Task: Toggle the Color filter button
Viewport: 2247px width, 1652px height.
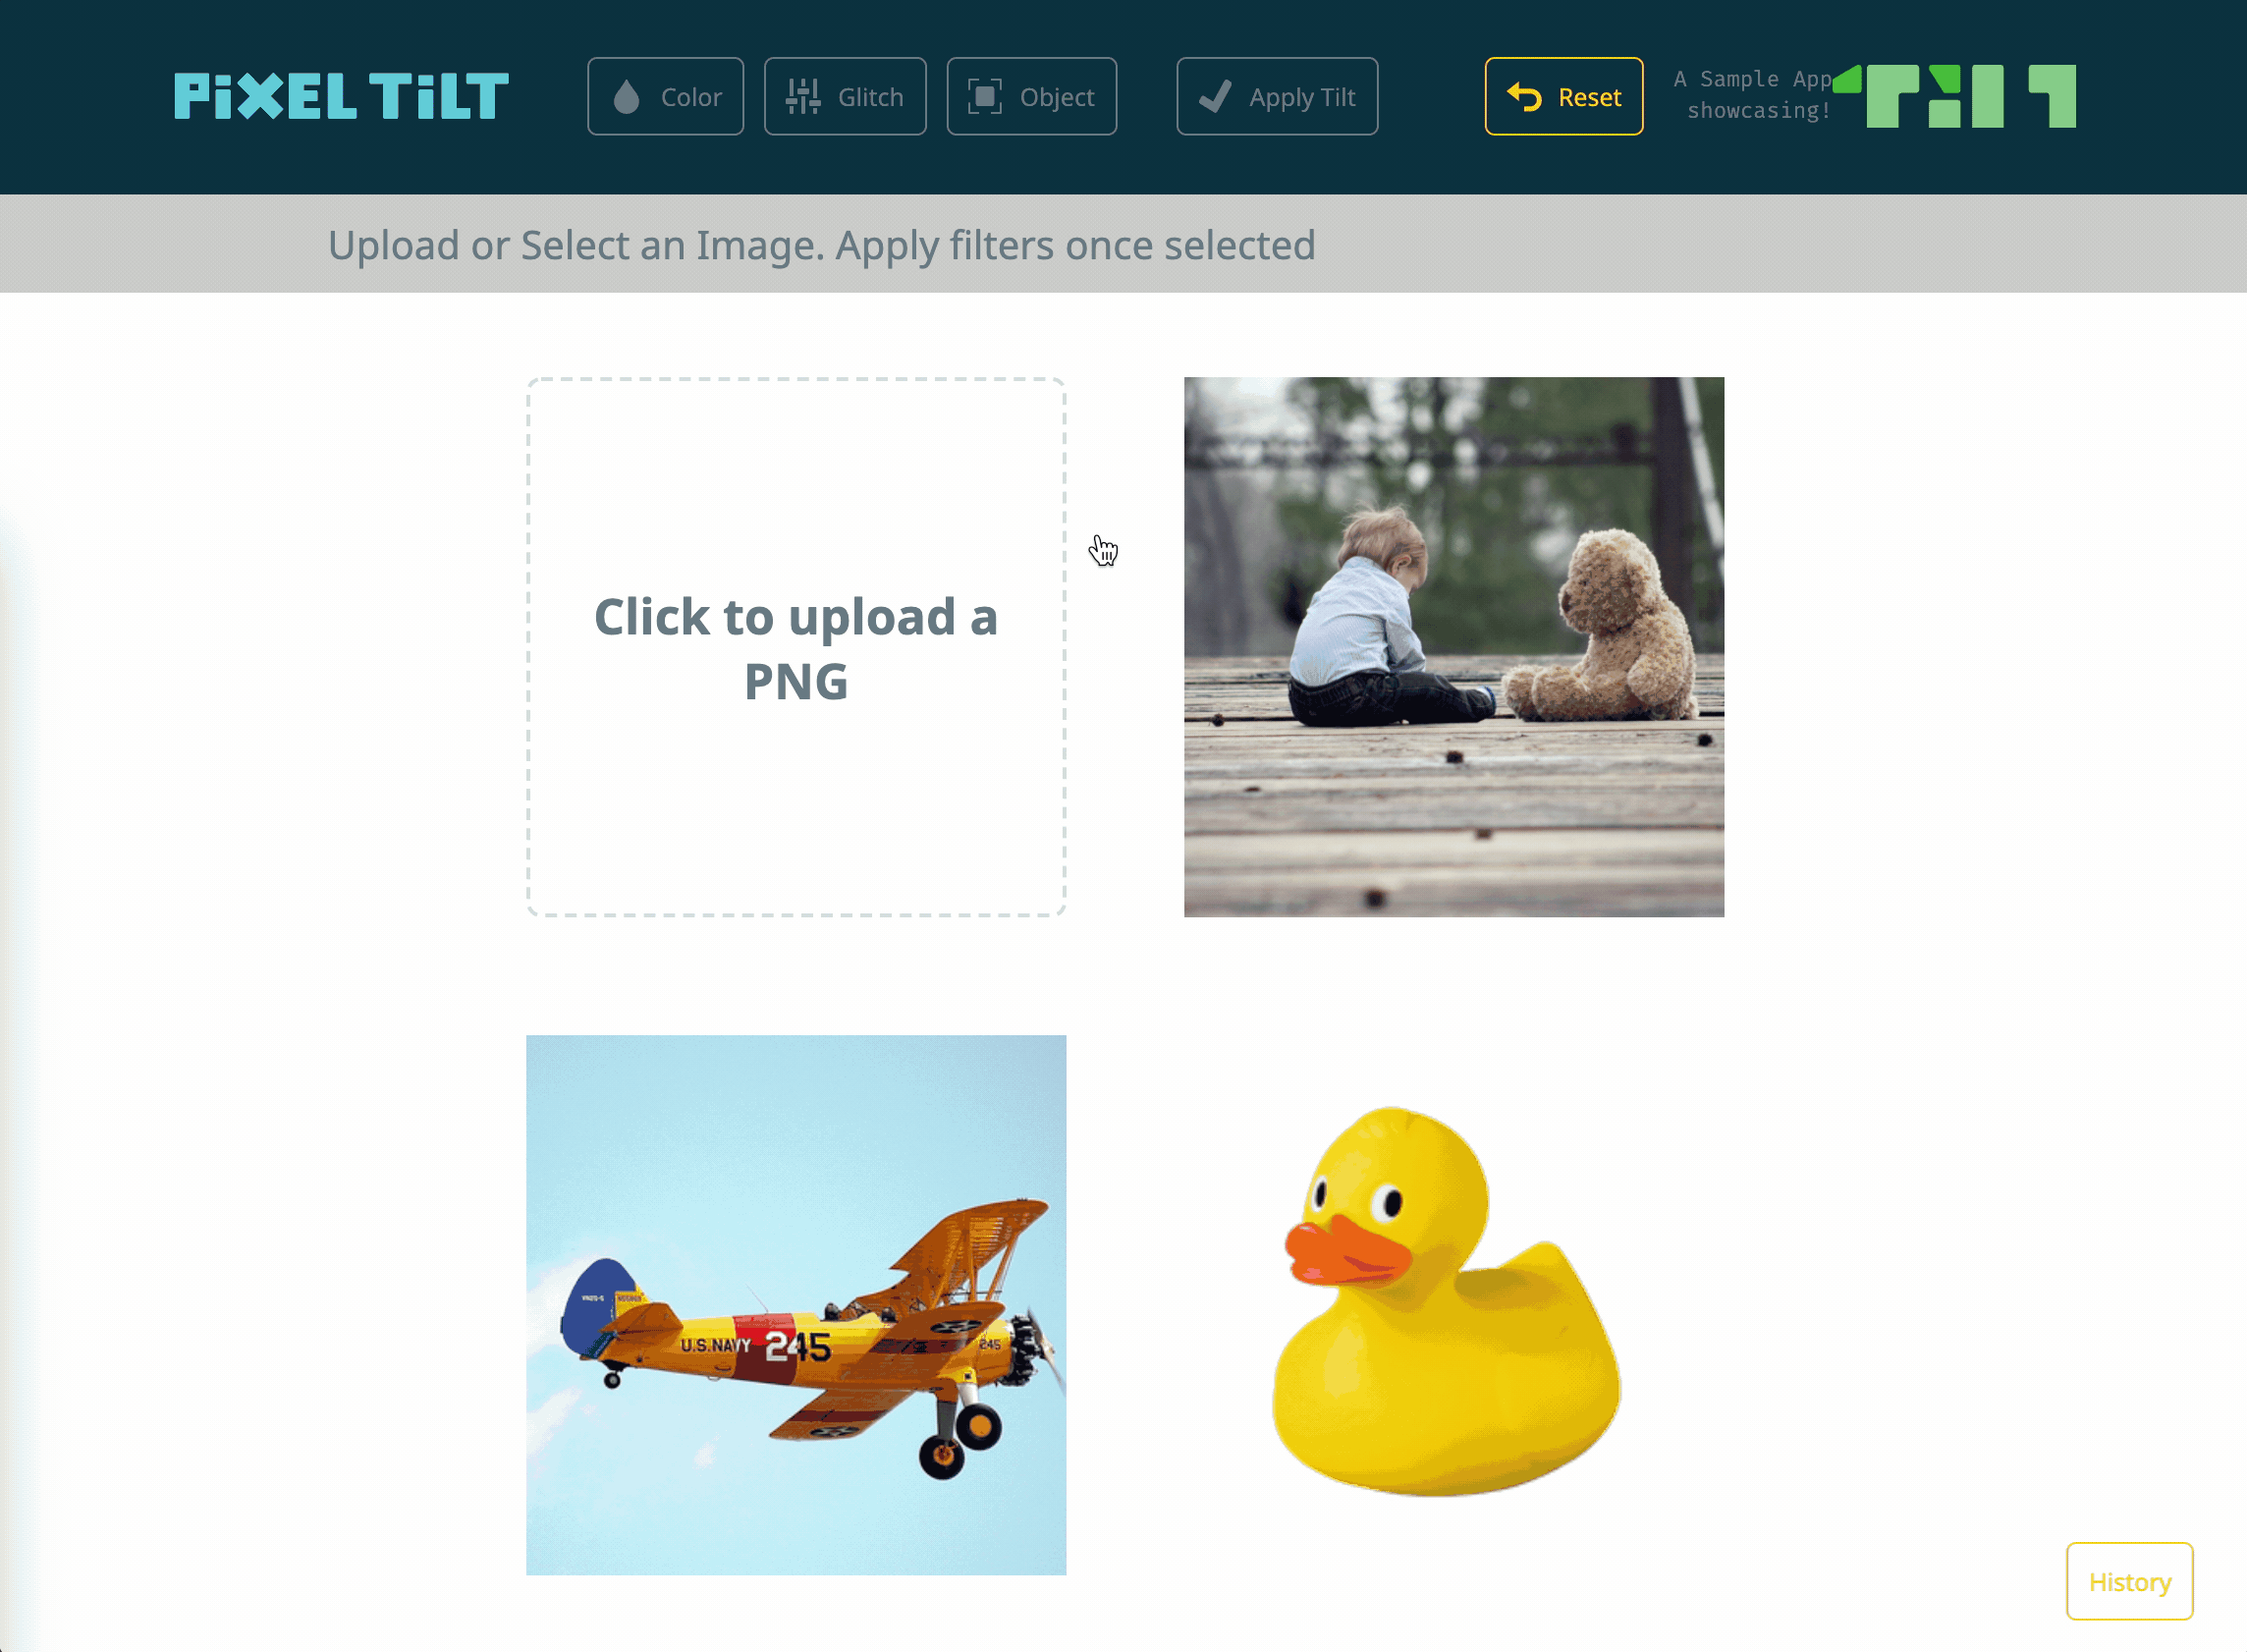Action: point(668,96)
